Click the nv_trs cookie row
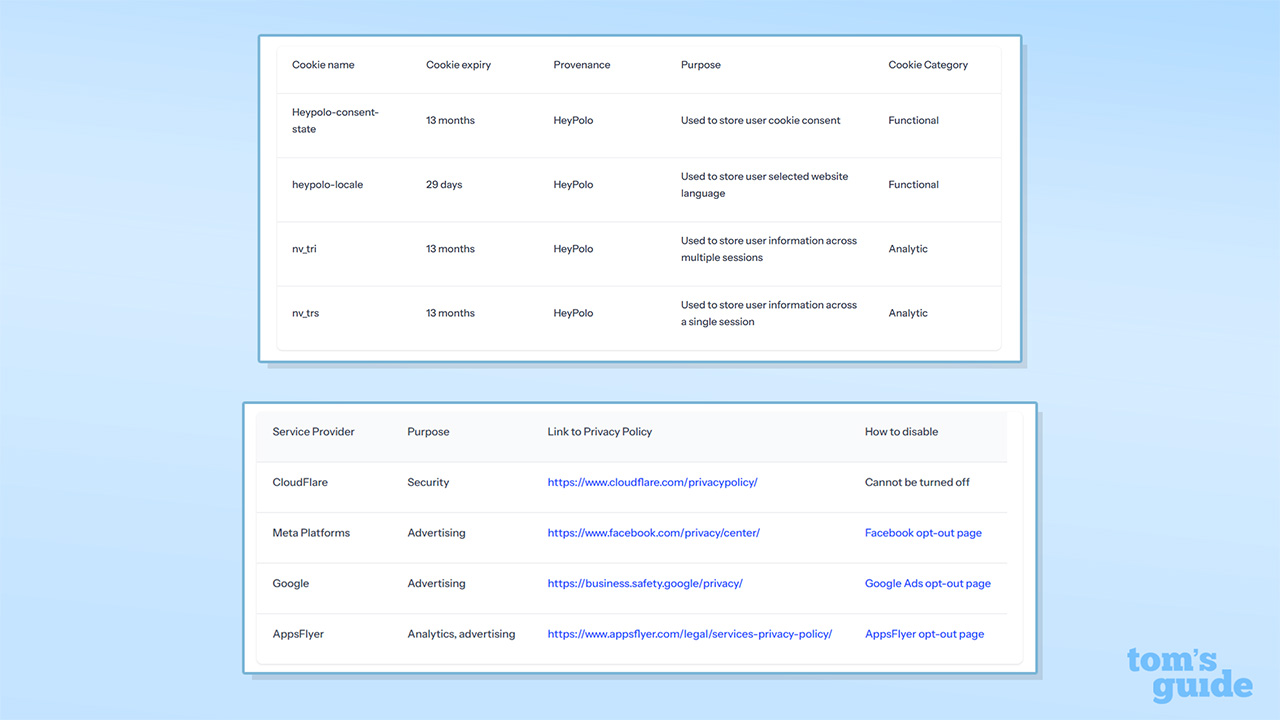 click(305, 312)
